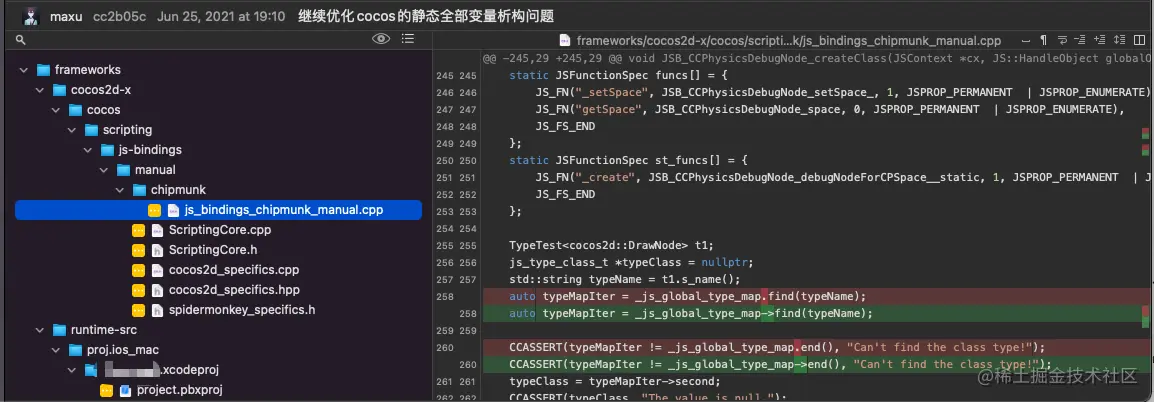The width and height of the screenshot is (1154, 402).
Task: Collapse the cocos2d-x folder
Action: [x=40, y=90]
